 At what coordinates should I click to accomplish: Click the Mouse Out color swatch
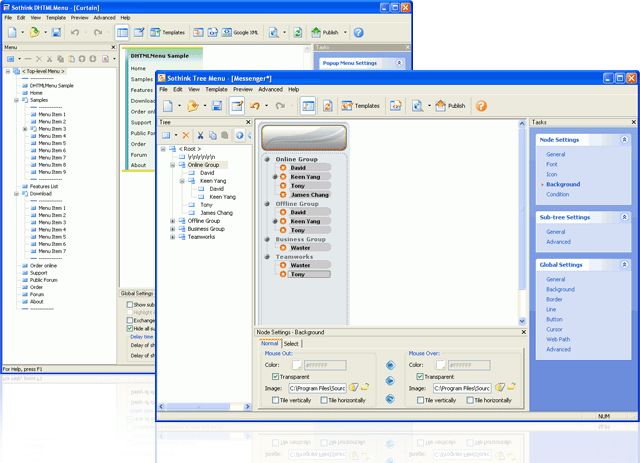click(297, 365)
